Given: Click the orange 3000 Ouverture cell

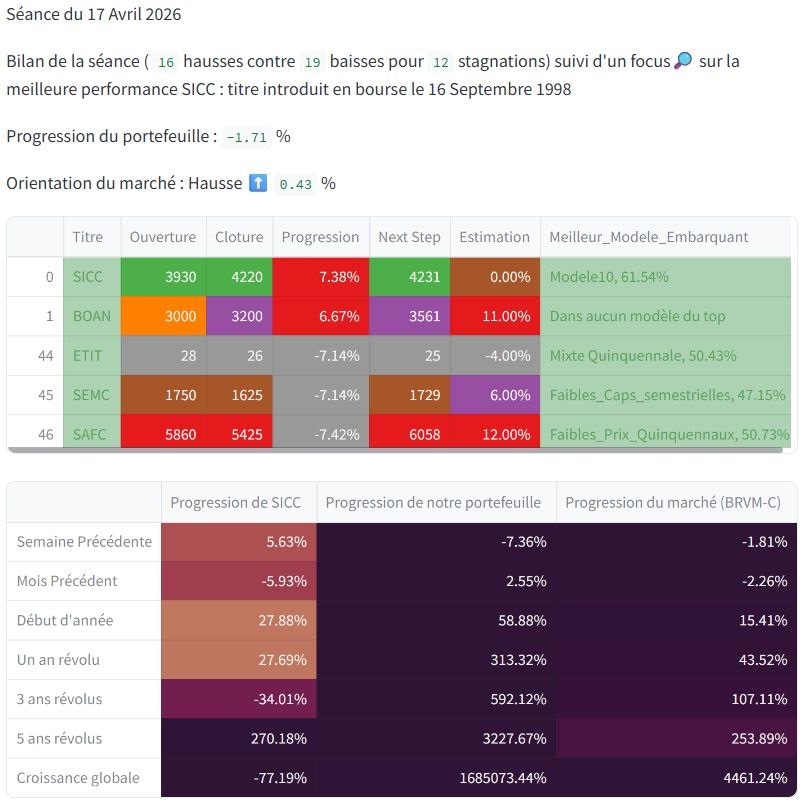Looking at the screenshot, I should click(x=163, y=316).
